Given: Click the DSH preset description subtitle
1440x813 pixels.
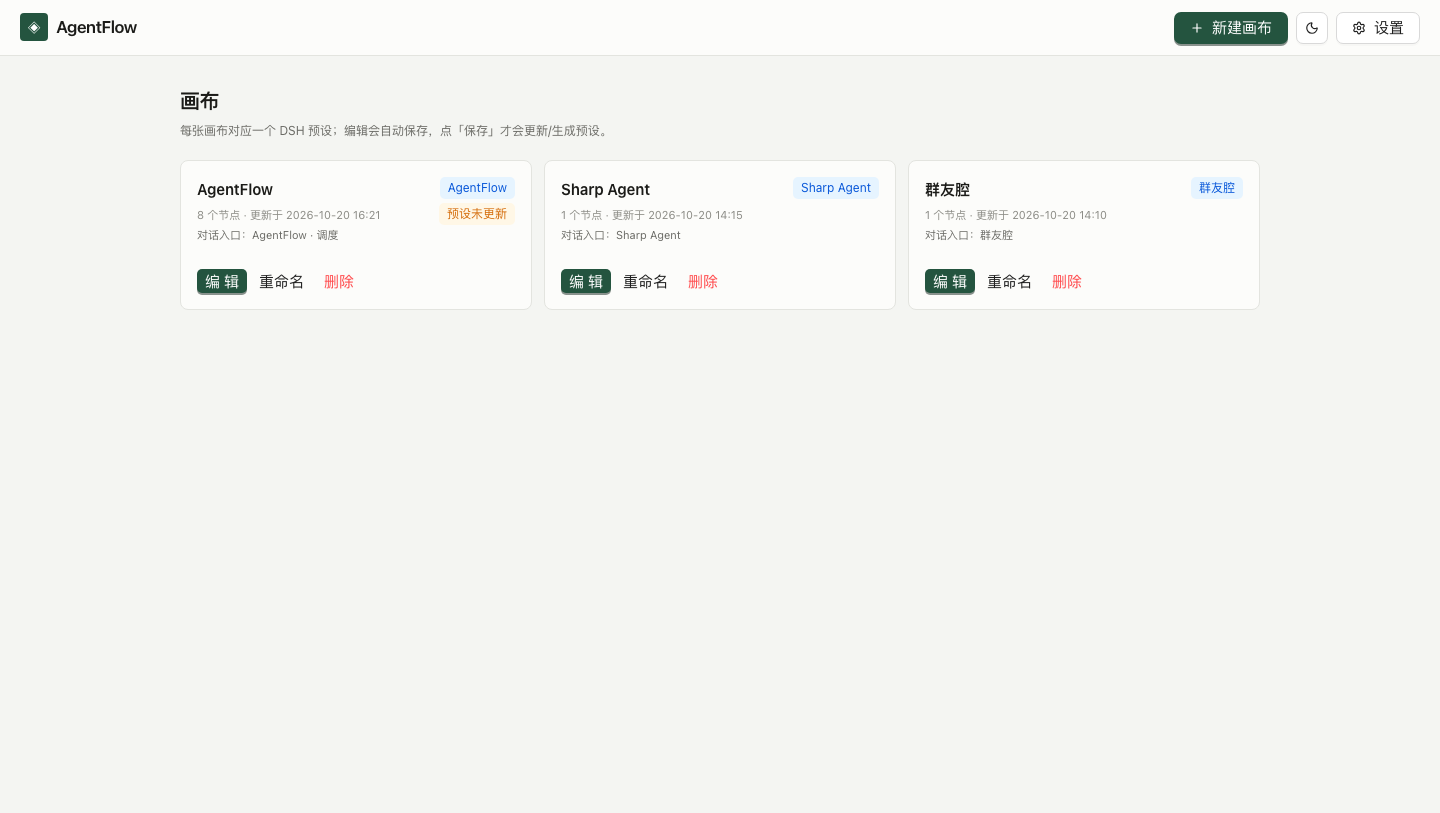Looking at the screenshot, I should (x=396, y=131).
